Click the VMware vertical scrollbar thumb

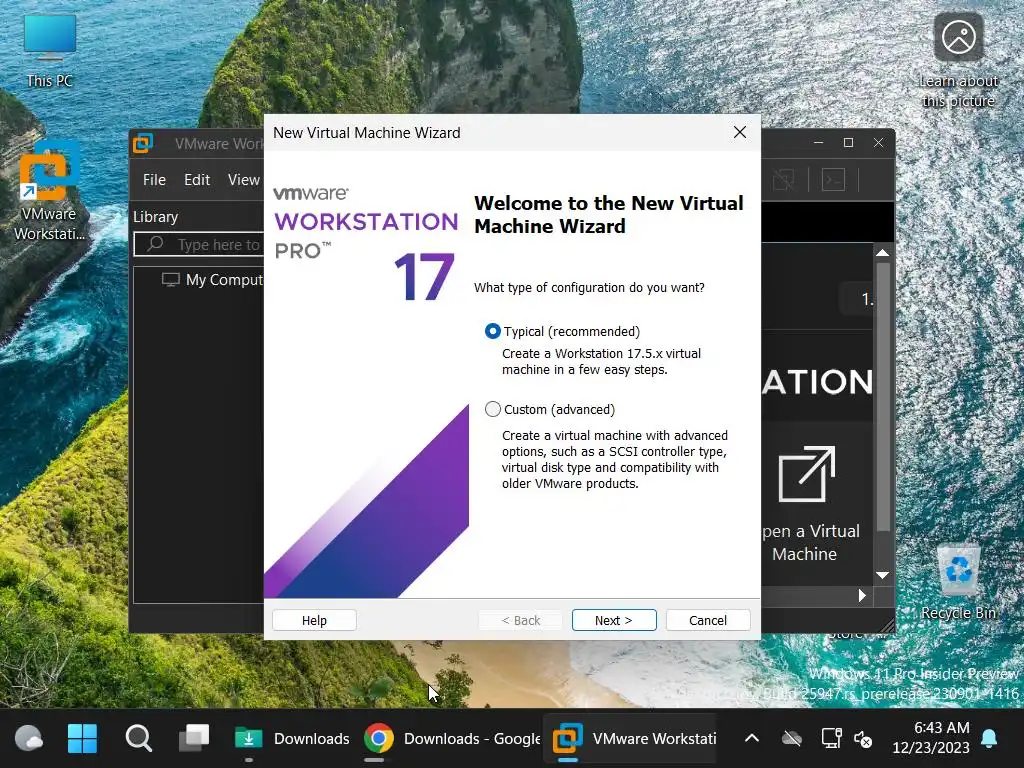pos(883,397)
